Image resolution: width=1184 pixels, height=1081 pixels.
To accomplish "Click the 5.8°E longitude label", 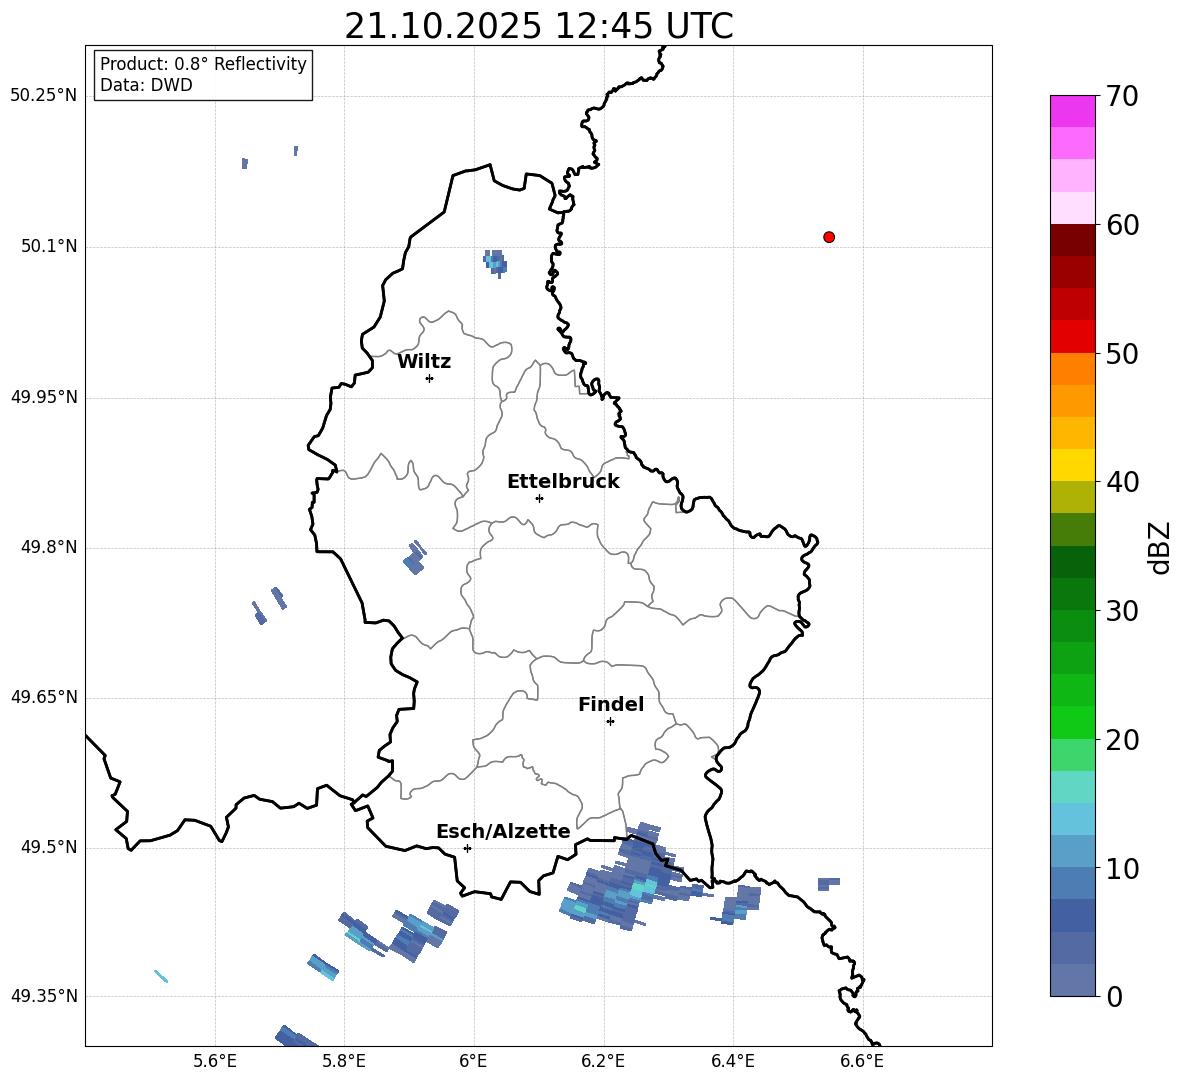I will [344, 1061].
